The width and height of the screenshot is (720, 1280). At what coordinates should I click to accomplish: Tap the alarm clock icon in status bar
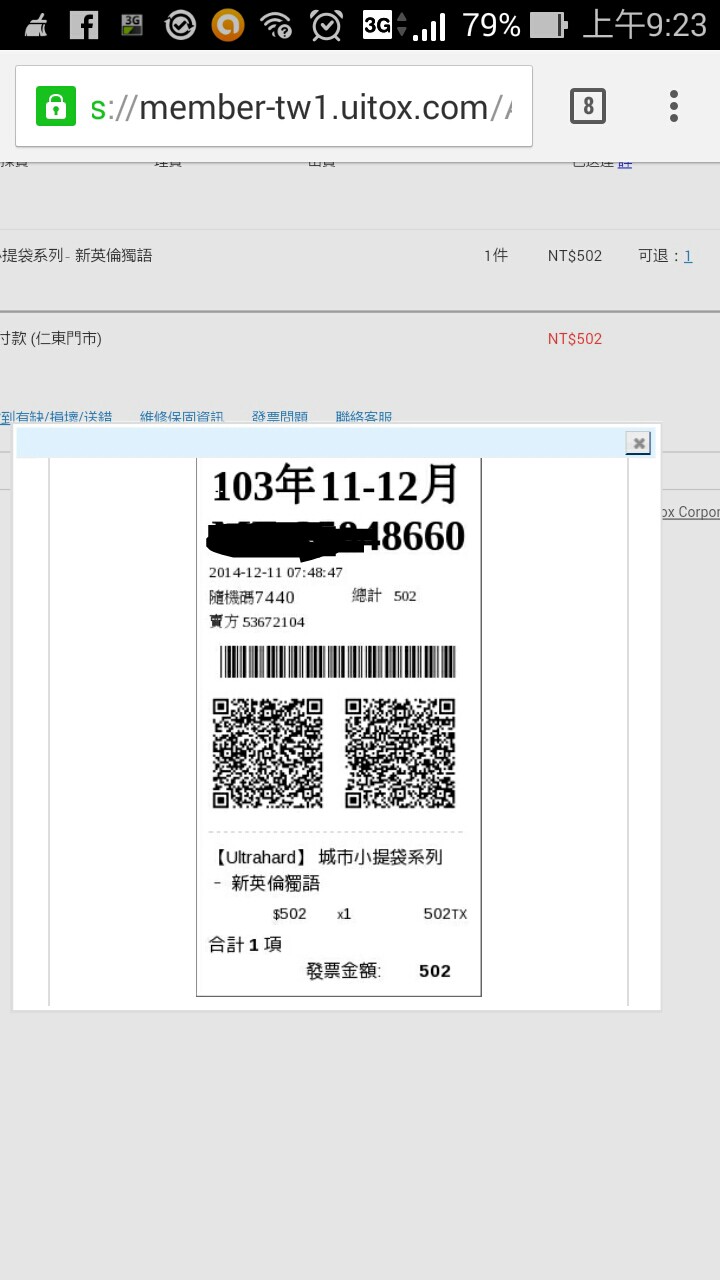(x=326, y=25)
